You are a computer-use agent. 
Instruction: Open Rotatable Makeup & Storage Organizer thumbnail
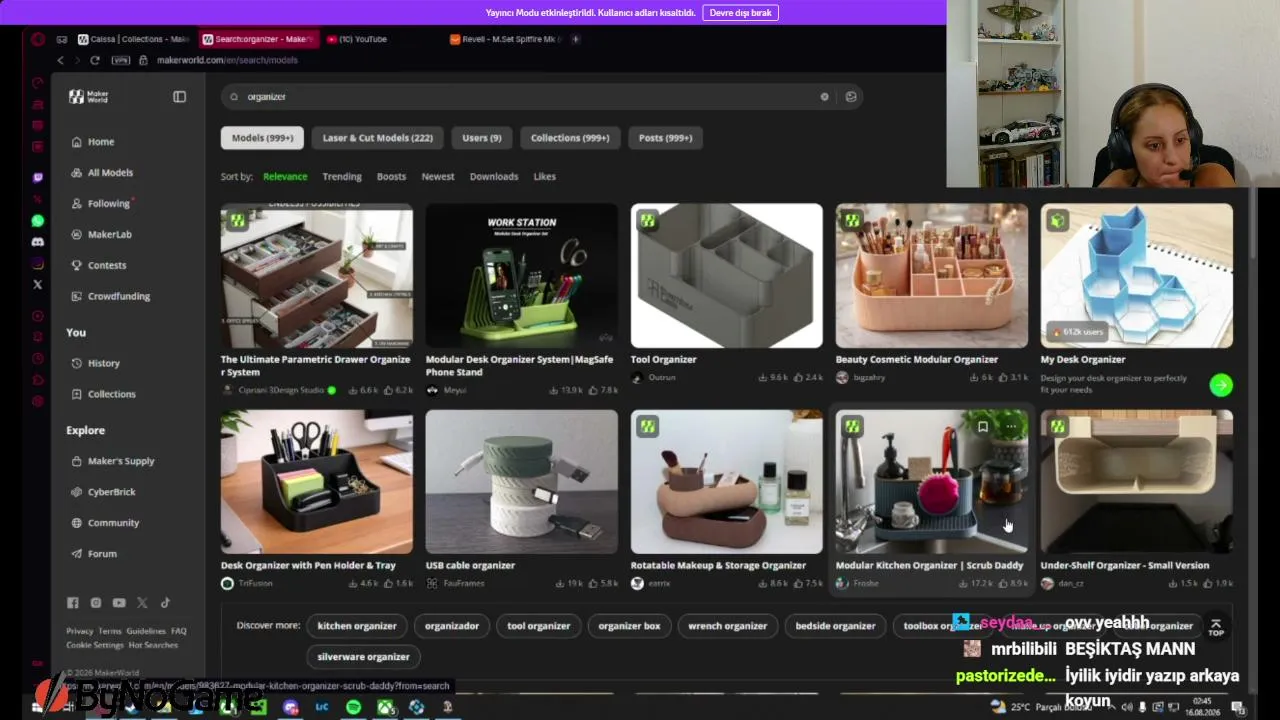(x=727, y=482)
